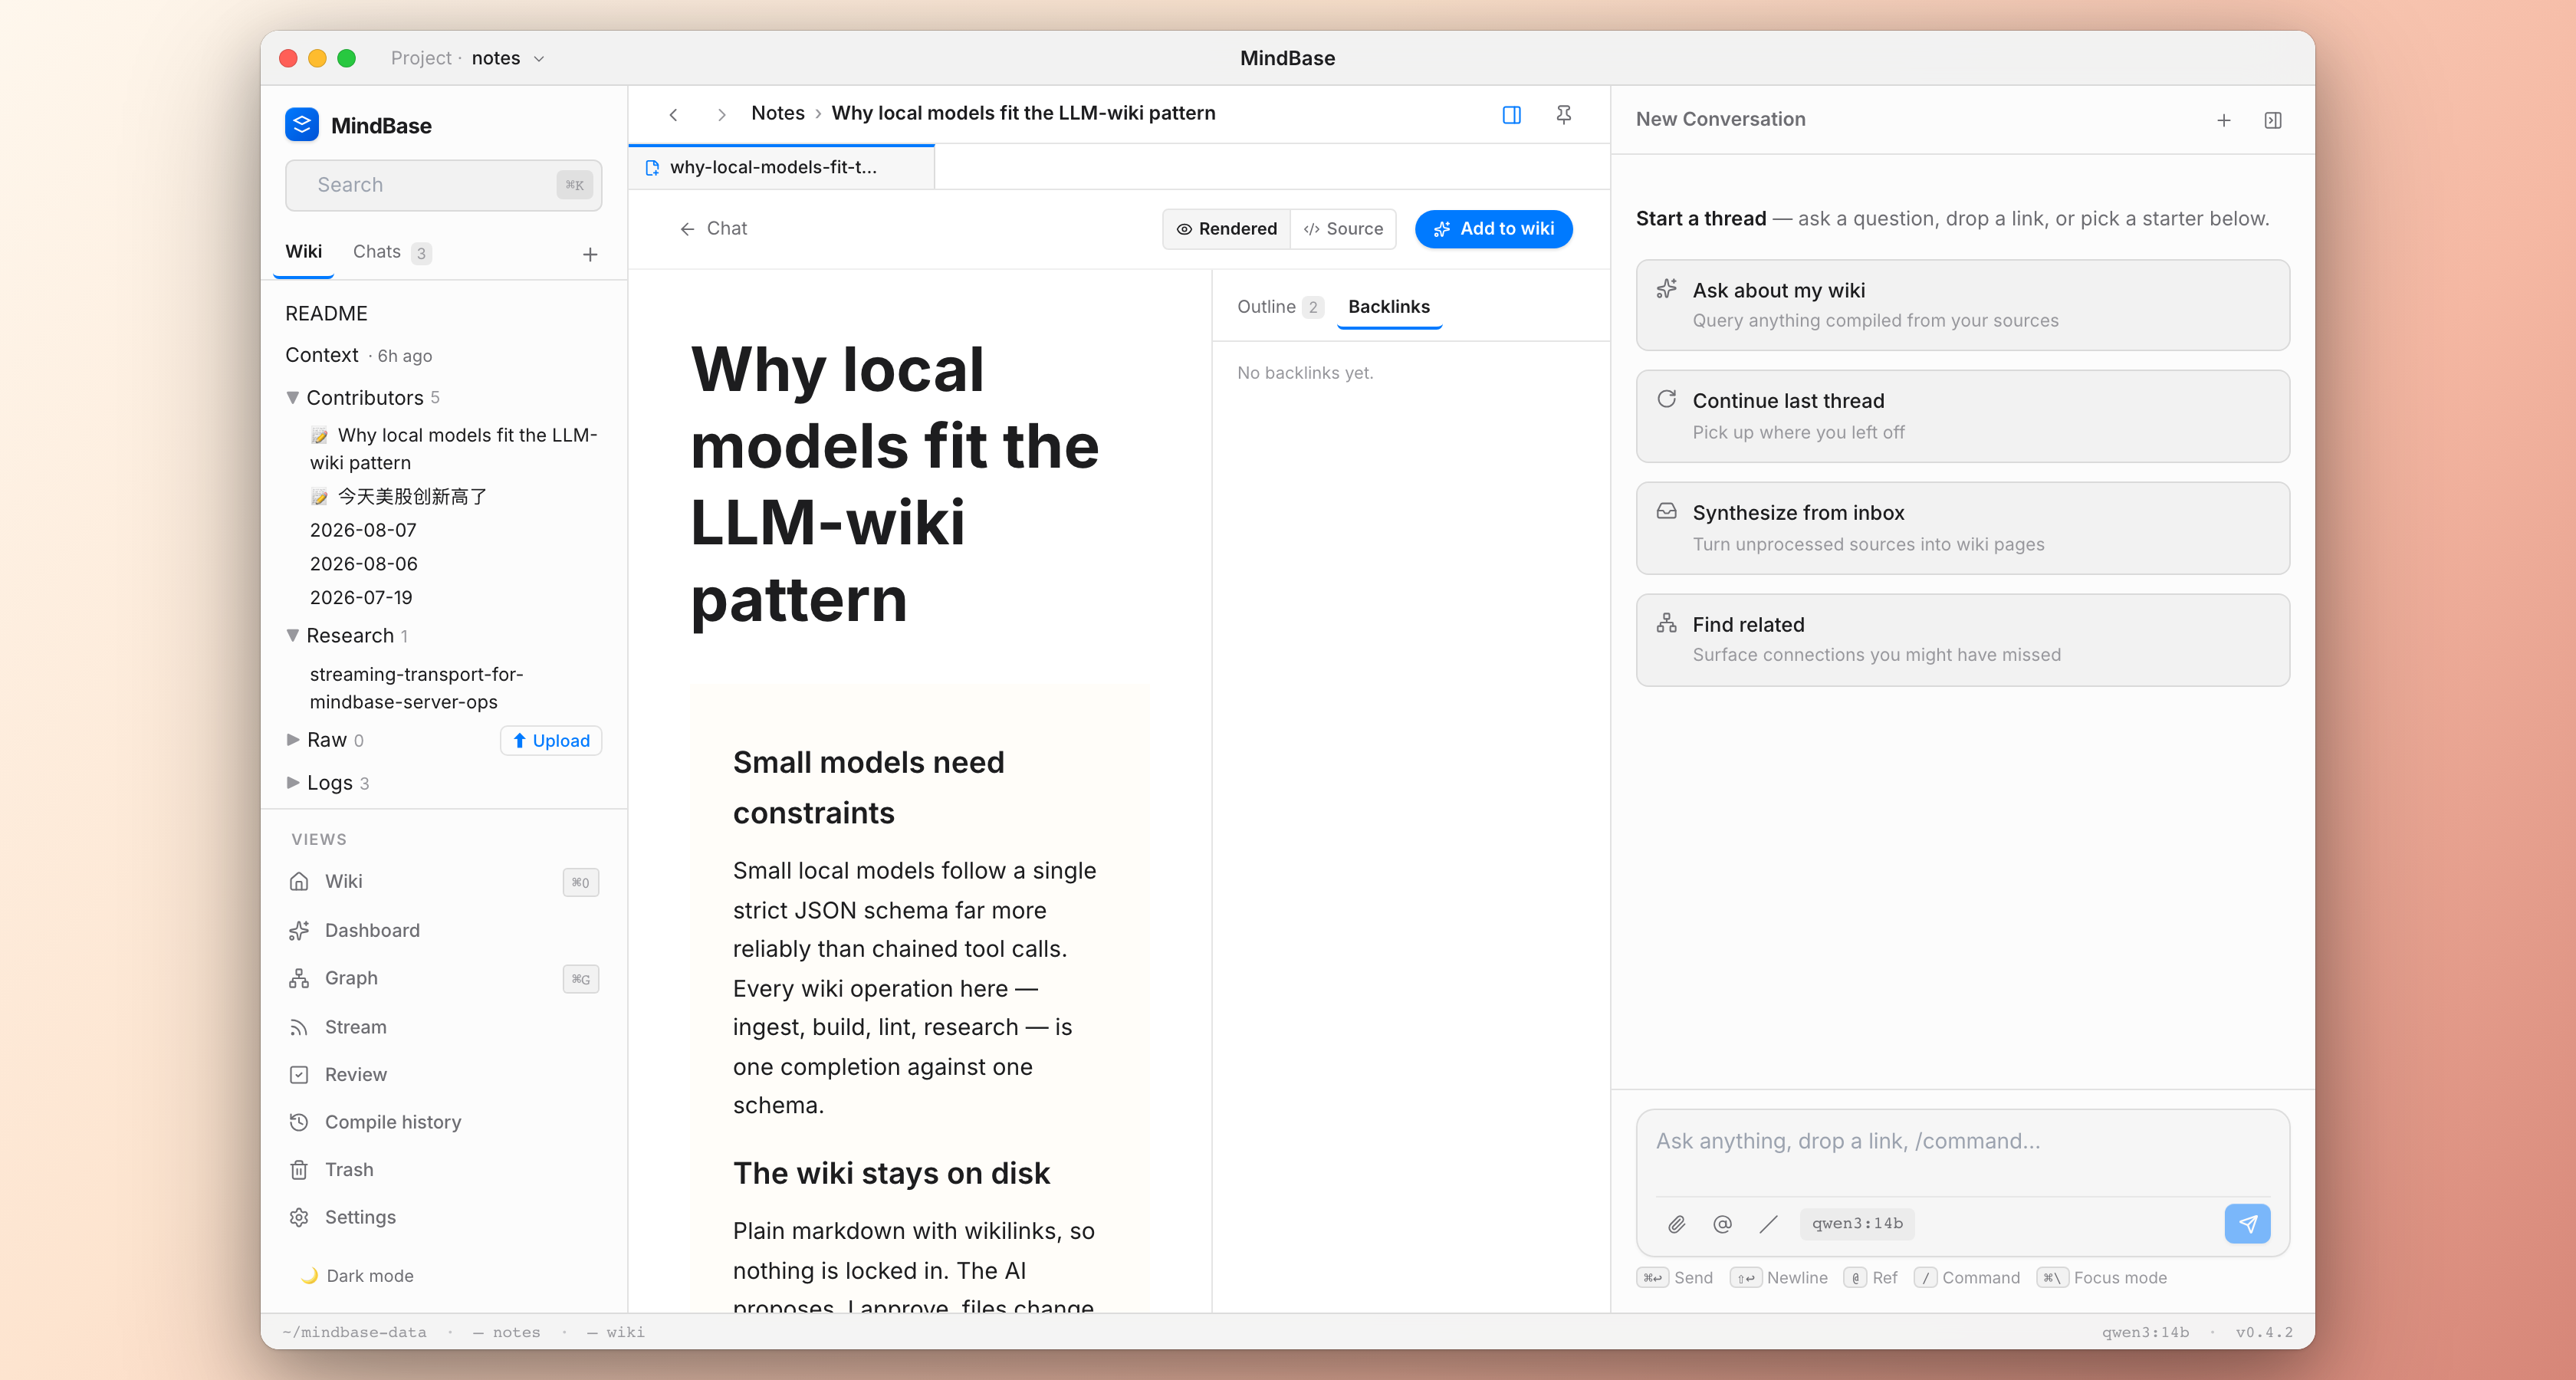Click the Upload button next to Raw
Screen dimensions: 2576x1380
[550, 741]
